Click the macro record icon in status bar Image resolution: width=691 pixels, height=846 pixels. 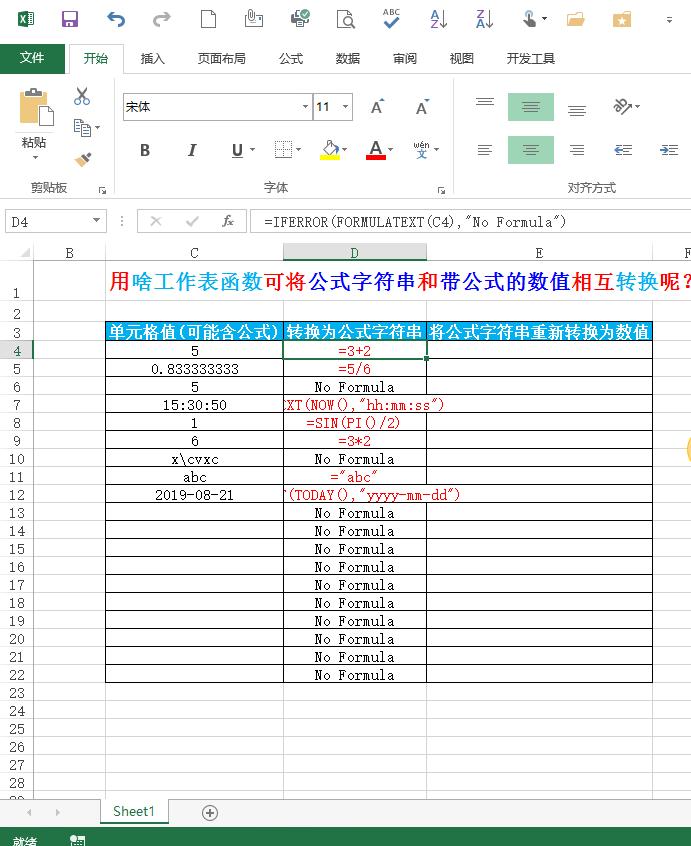(x=78, y=841)
